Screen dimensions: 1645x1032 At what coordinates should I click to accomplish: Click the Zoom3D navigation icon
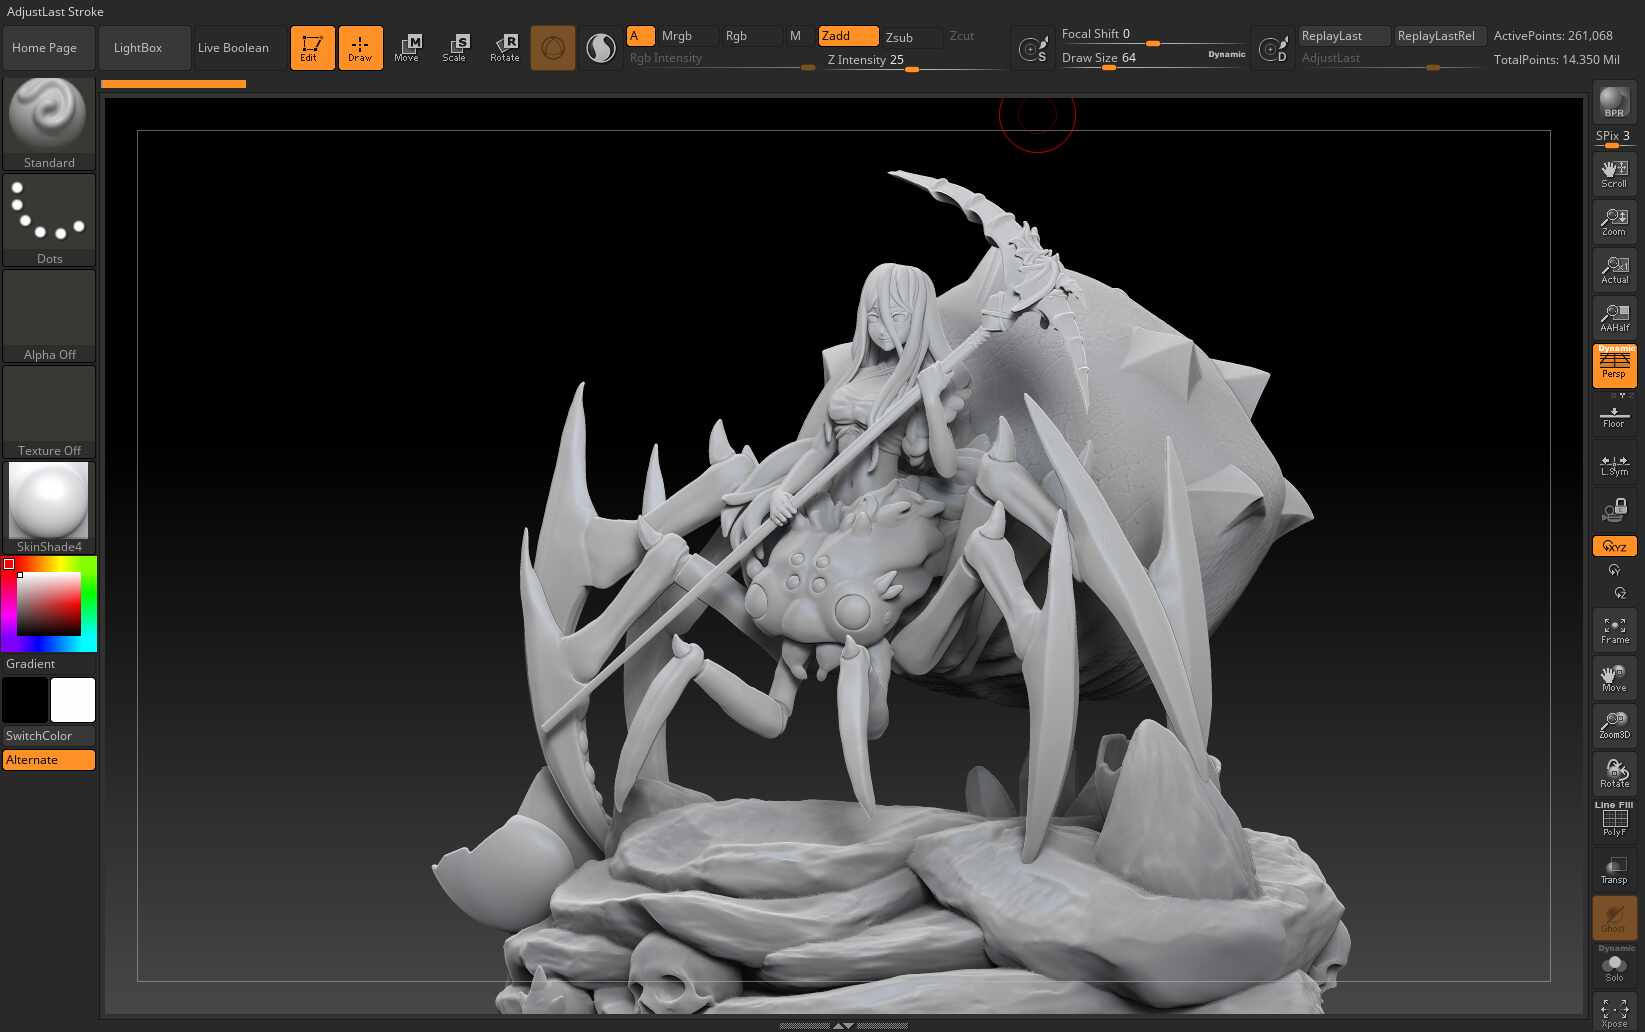pyautogui.click(x=1614, y=725)
